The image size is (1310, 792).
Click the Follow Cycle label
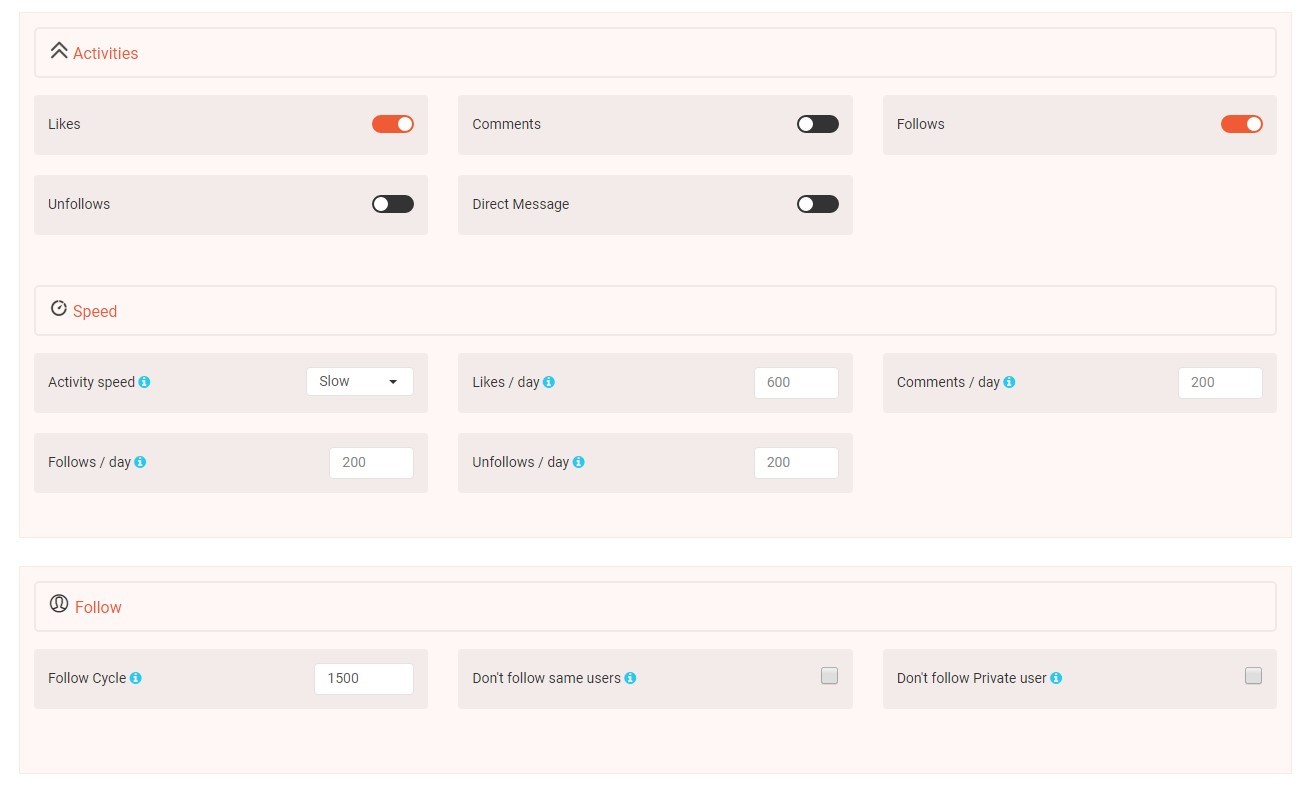tap(87, 678)
